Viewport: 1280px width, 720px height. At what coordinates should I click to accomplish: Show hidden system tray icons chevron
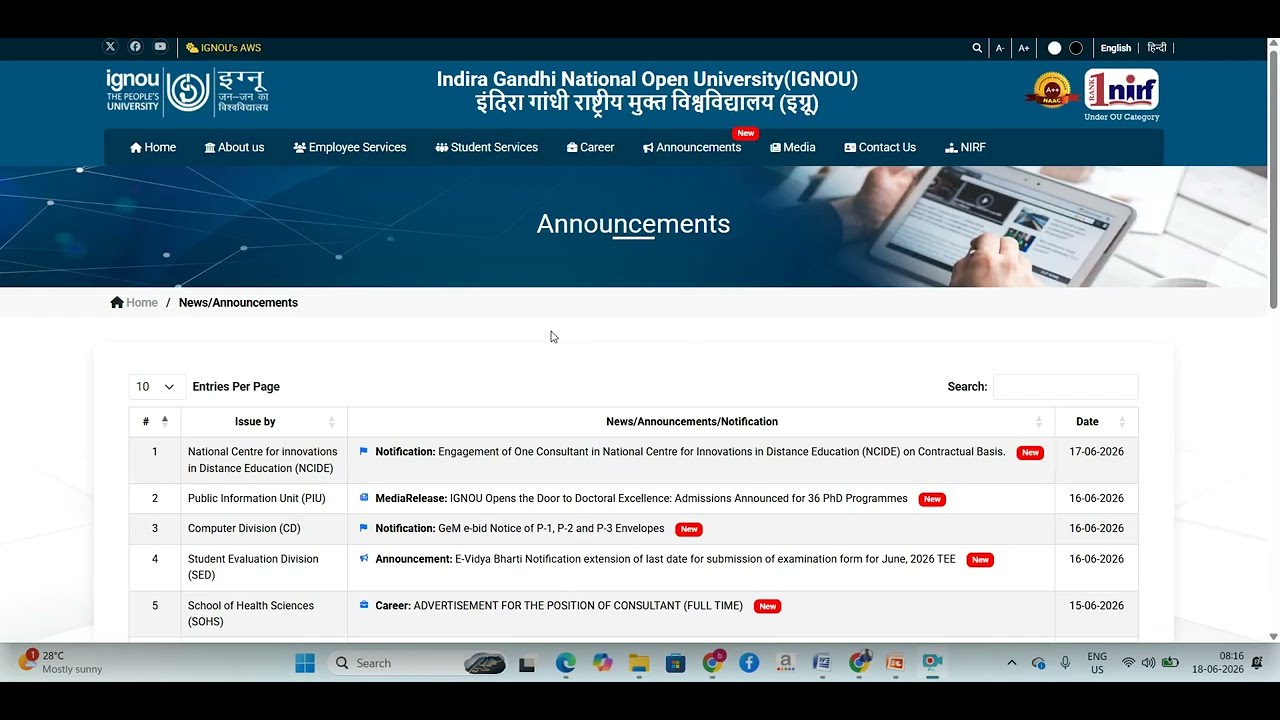(x=1011, y=663)
